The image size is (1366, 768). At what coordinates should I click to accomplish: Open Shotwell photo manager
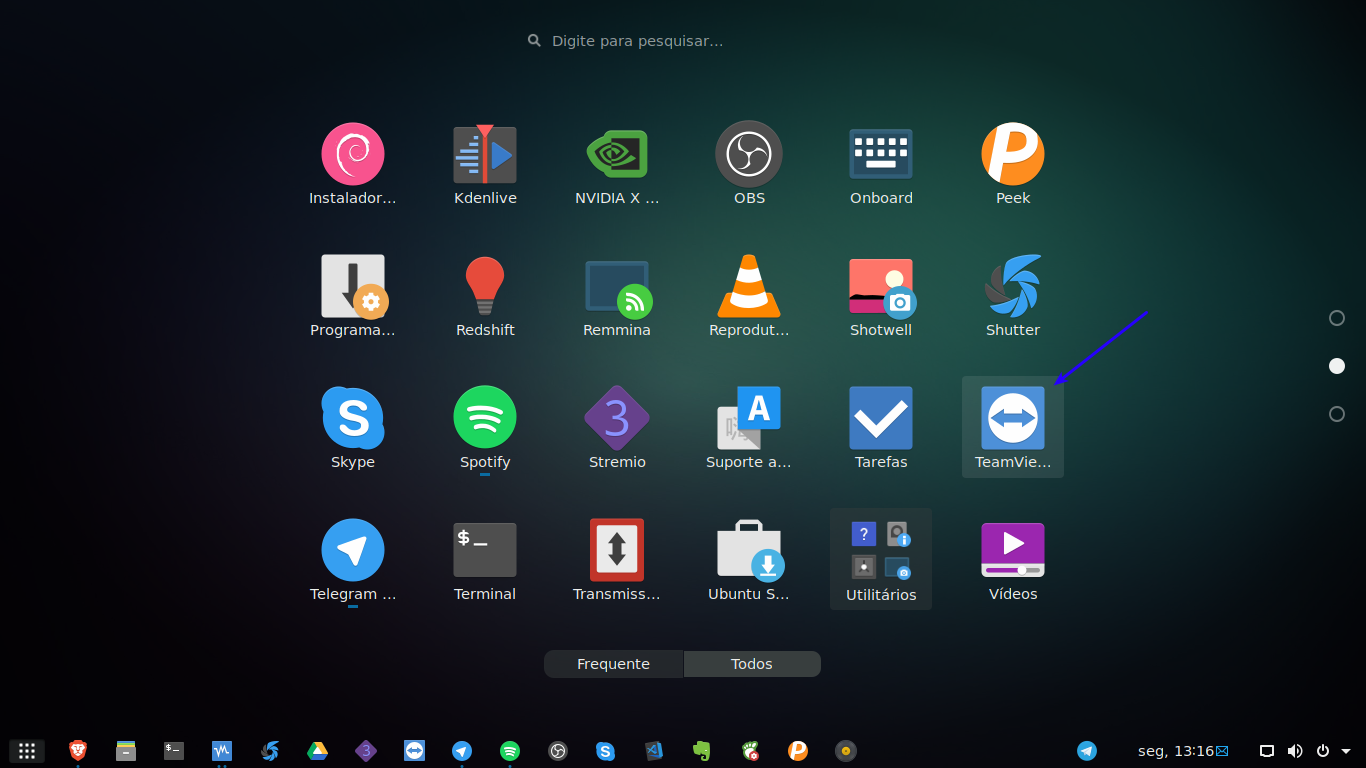click(881, 297)
